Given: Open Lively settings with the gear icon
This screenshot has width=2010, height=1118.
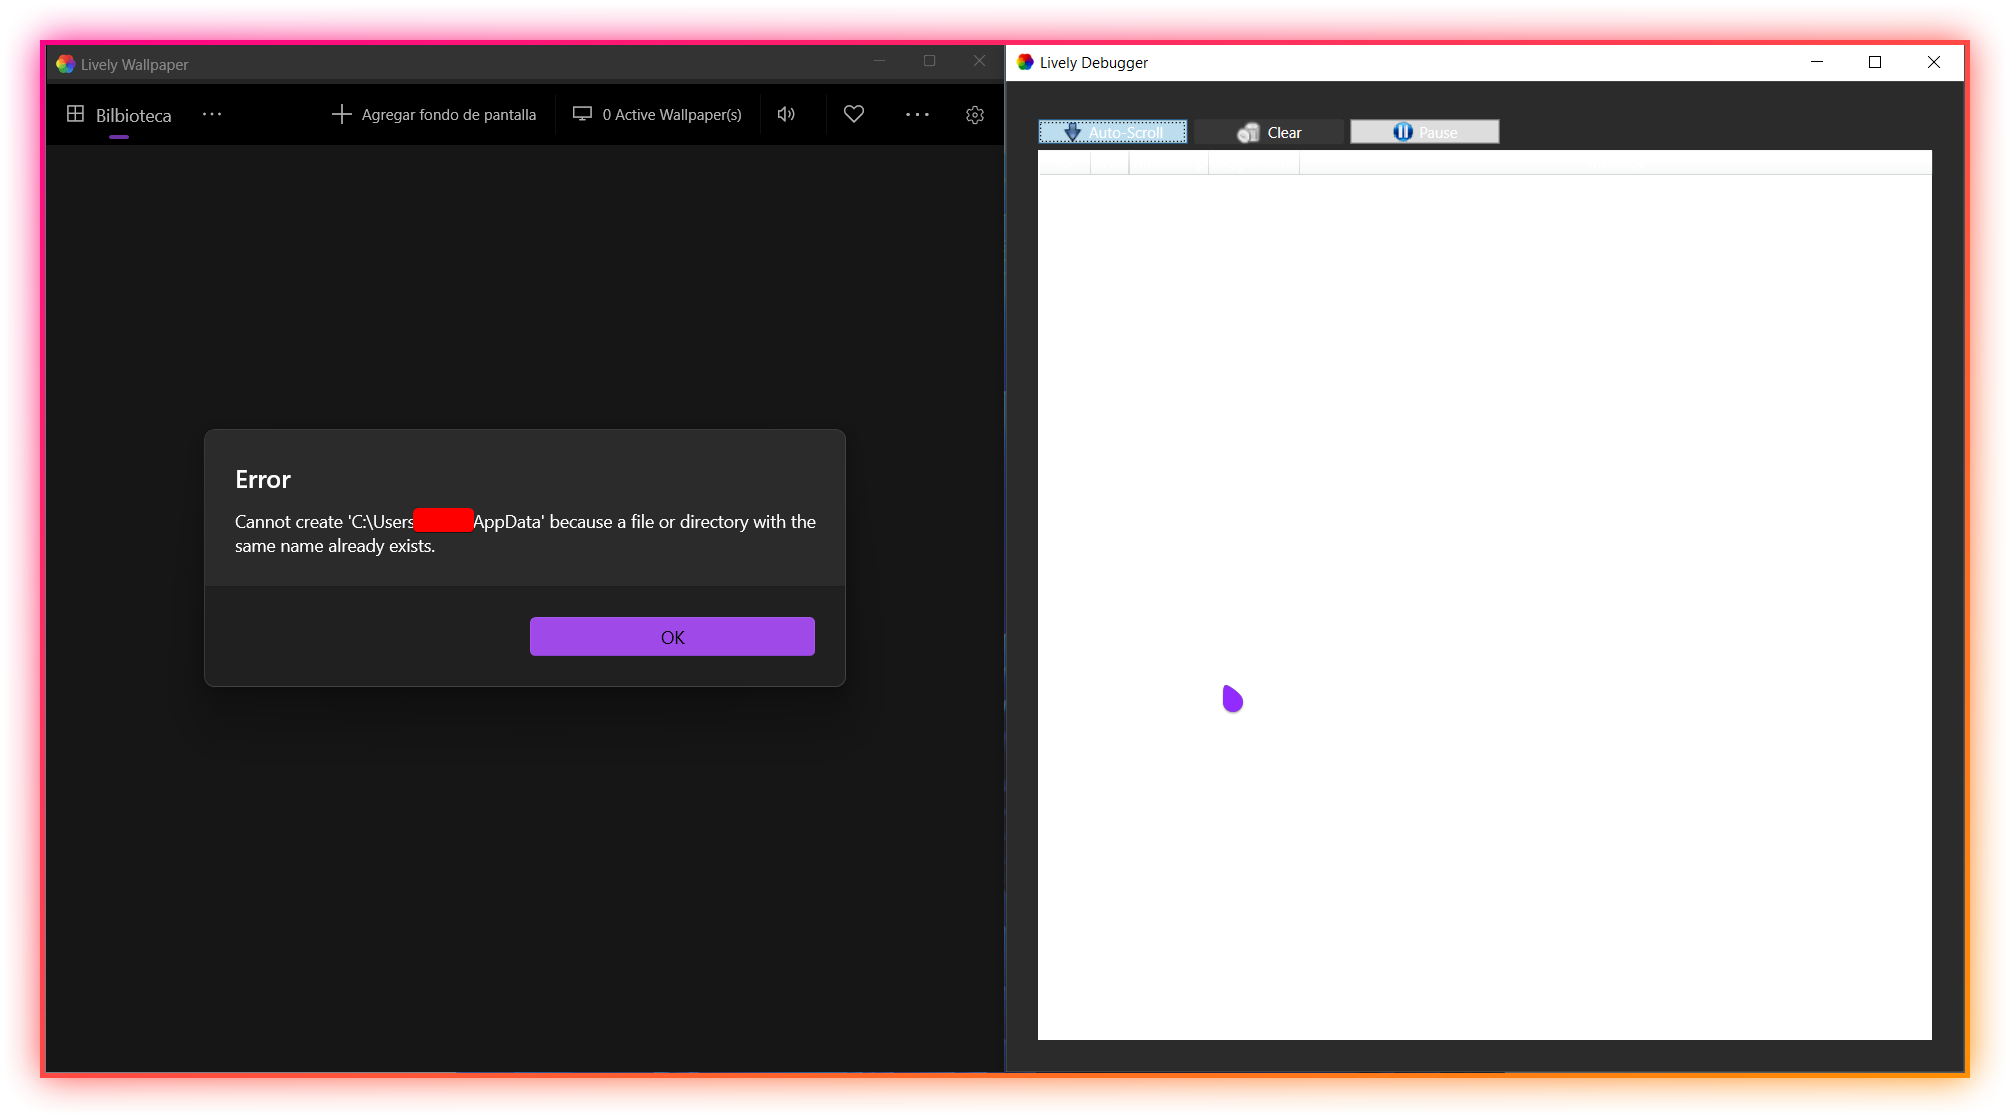Looking at the screenshot, I should coord(975,114).
